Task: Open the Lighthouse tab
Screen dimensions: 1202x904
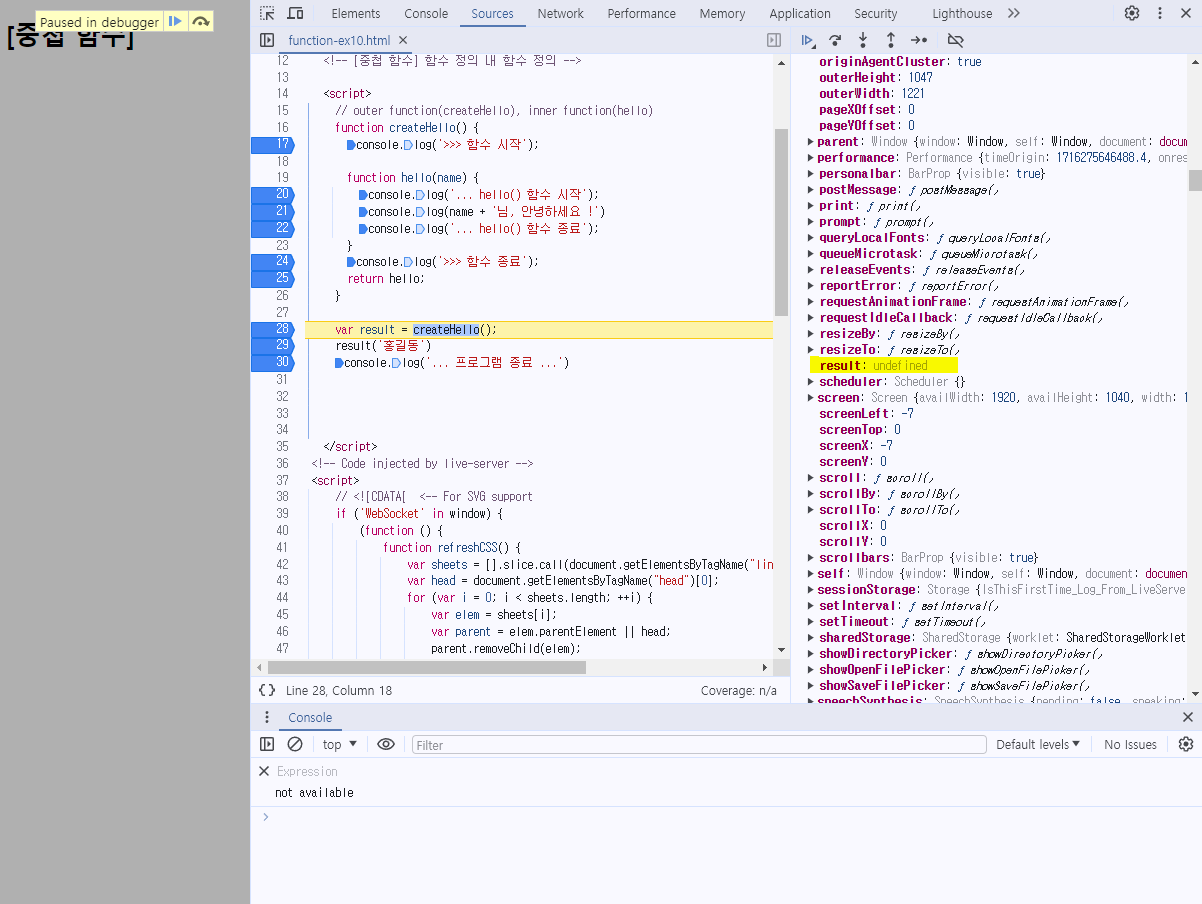Action: point(962,13)
